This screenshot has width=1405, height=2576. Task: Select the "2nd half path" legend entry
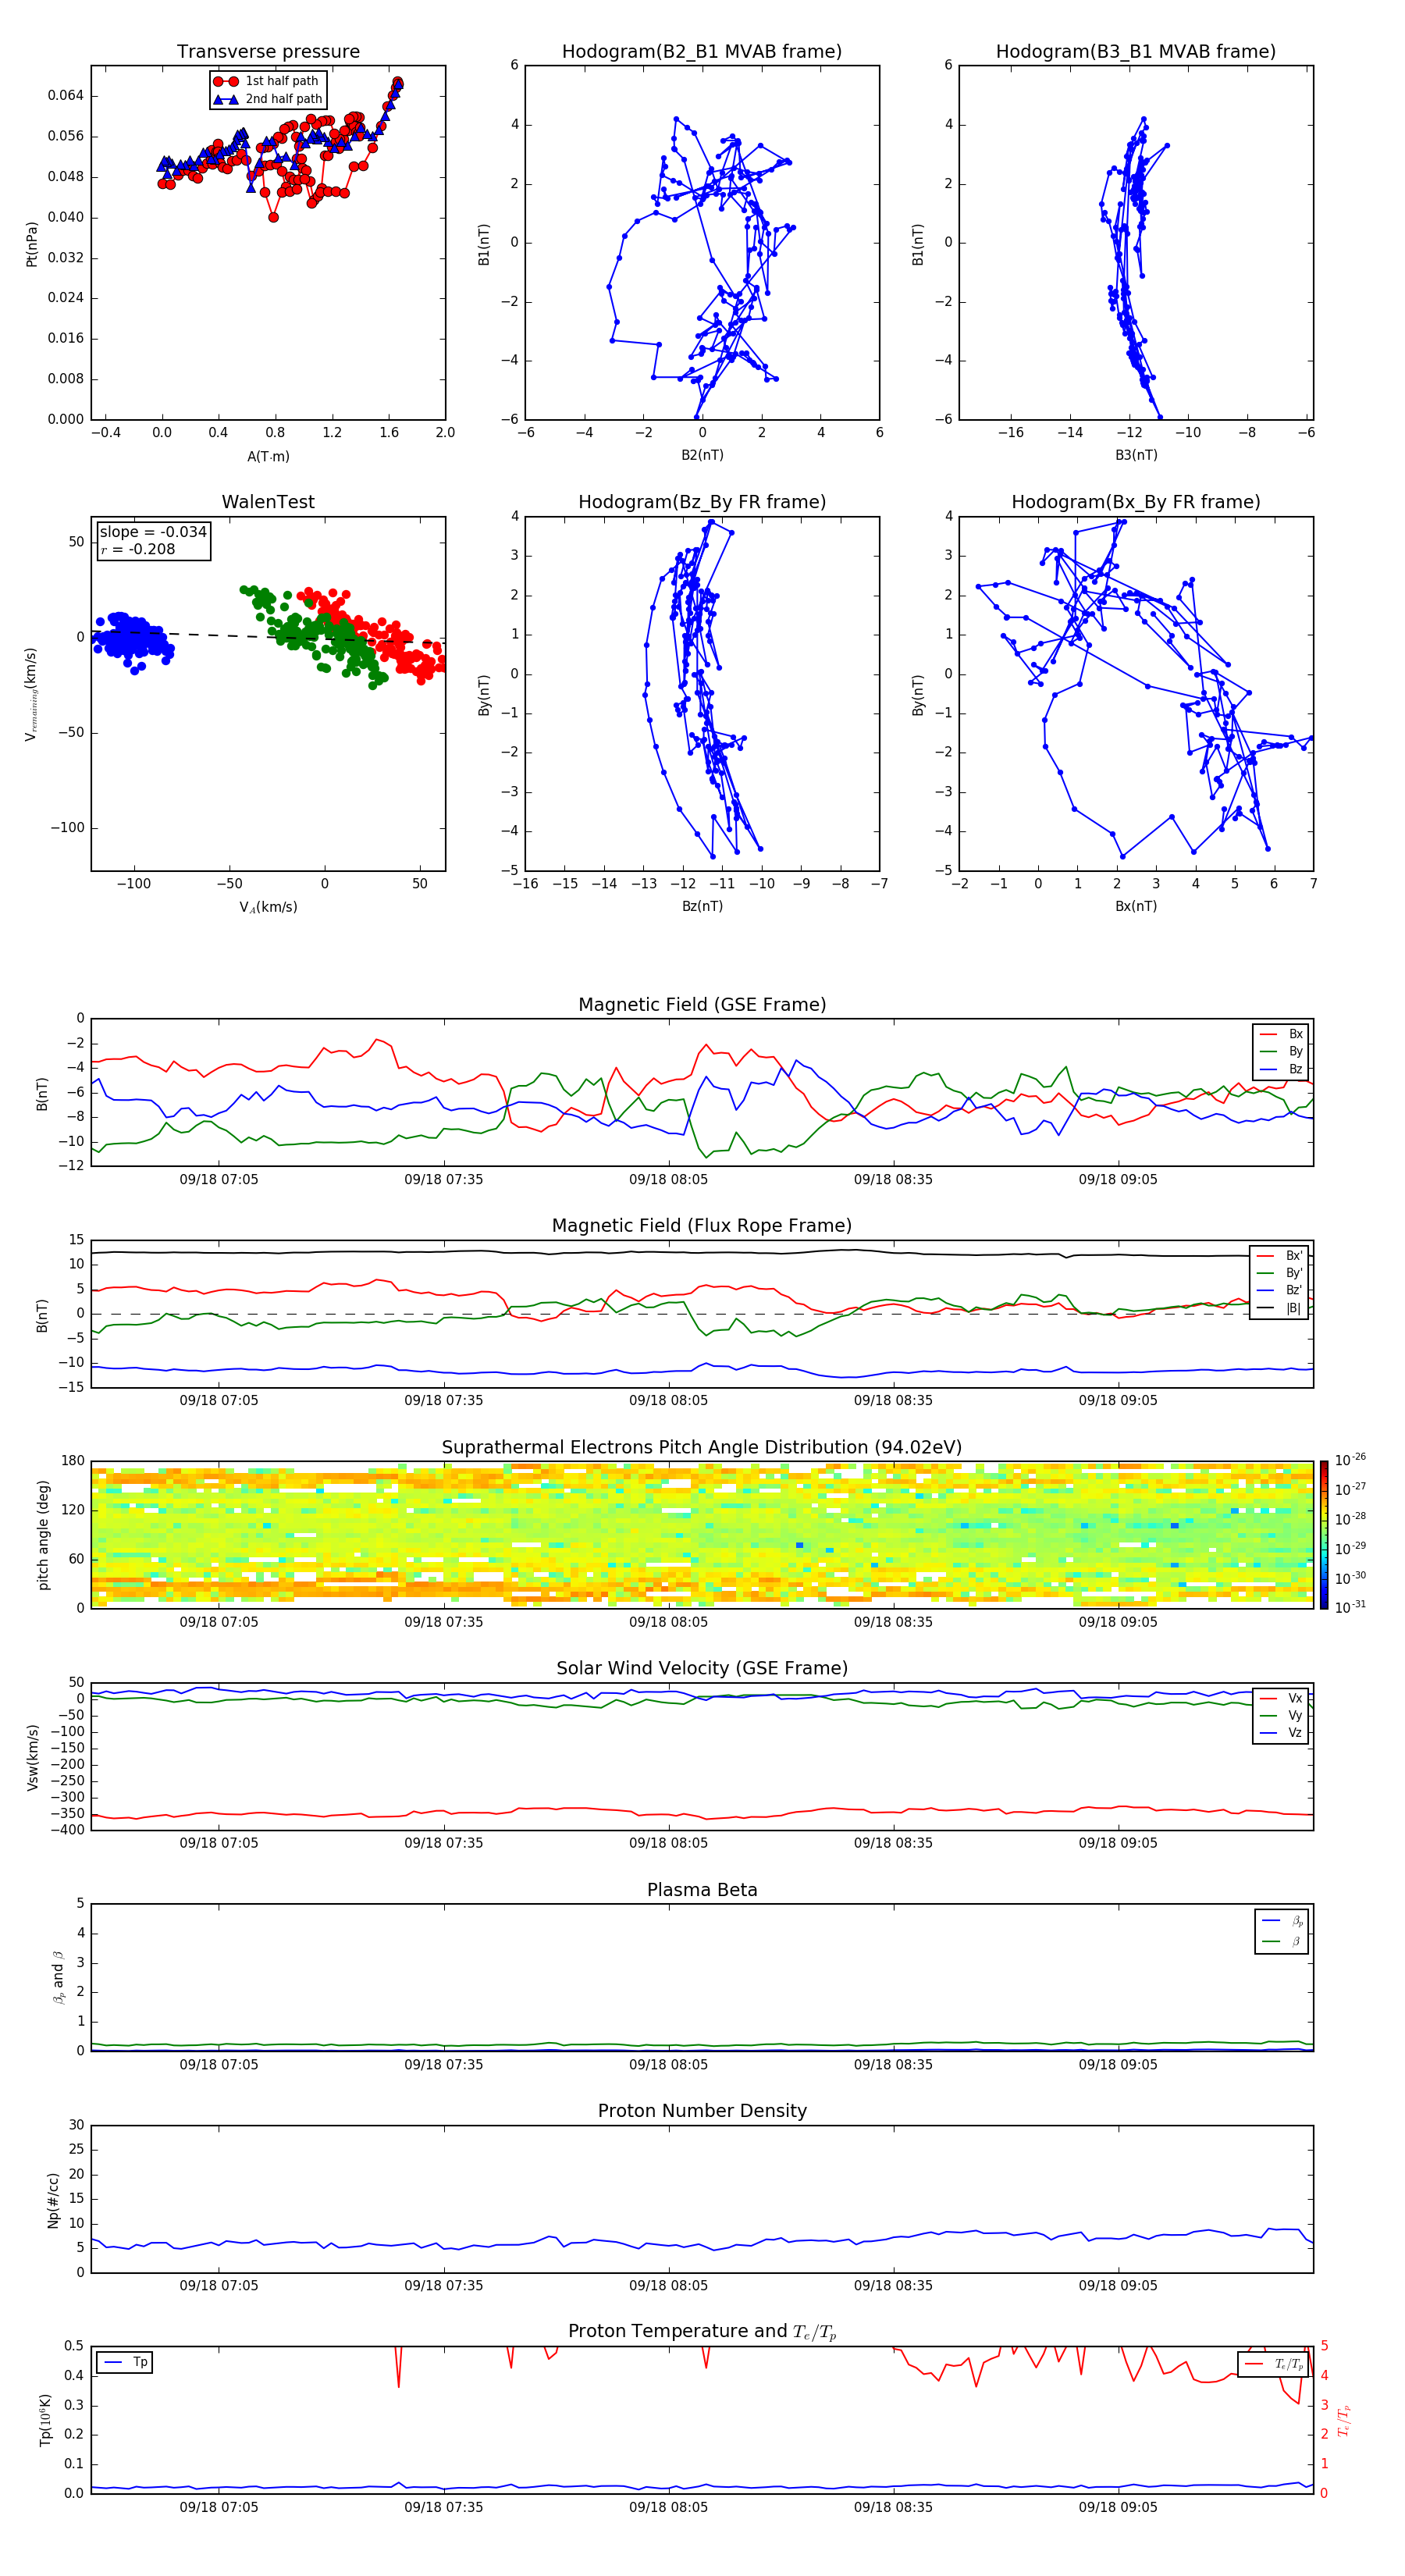[268, 99]
